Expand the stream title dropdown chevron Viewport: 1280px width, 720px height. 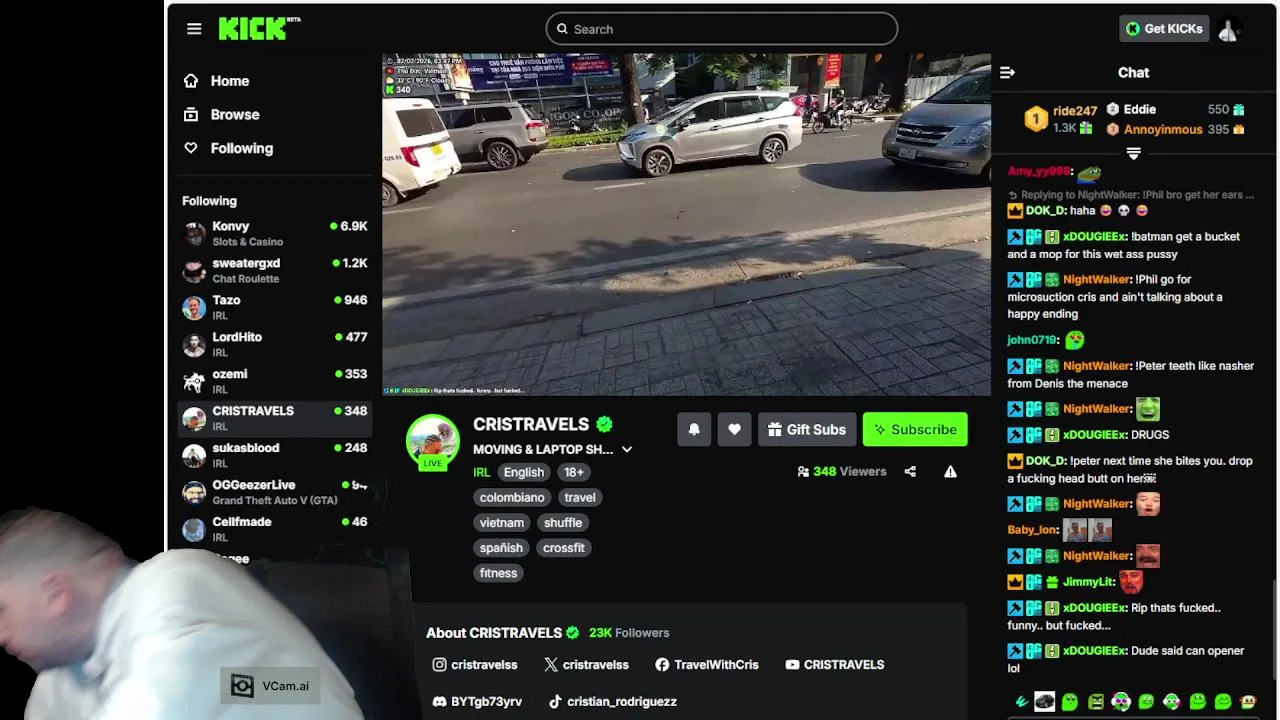[627, 450]
